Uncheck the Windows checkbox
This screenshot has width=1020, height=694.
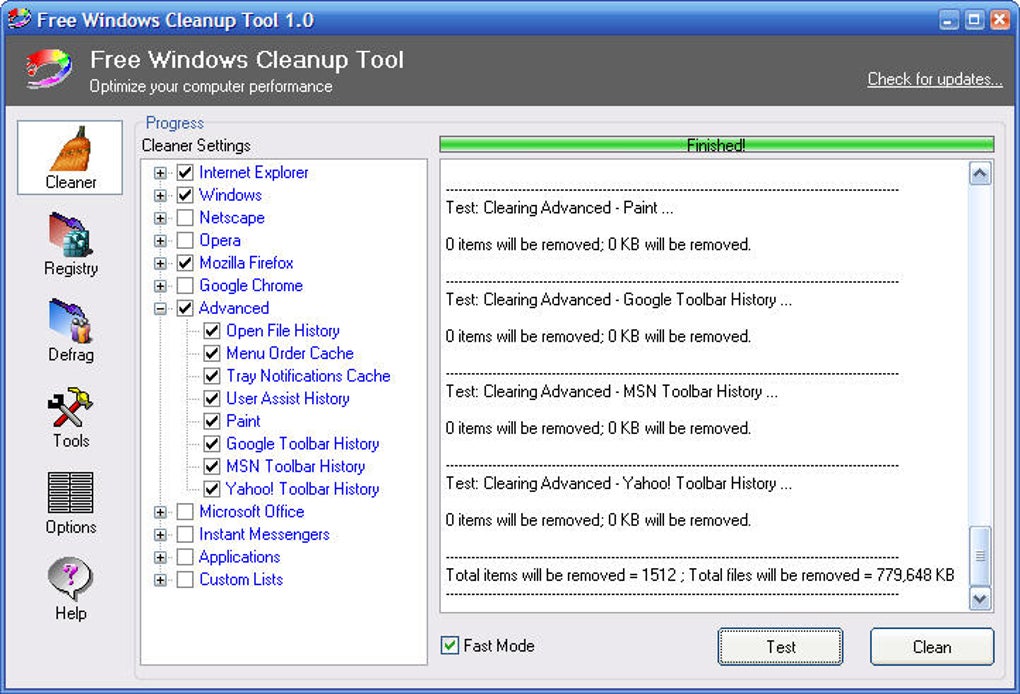[x=185, y=195]
